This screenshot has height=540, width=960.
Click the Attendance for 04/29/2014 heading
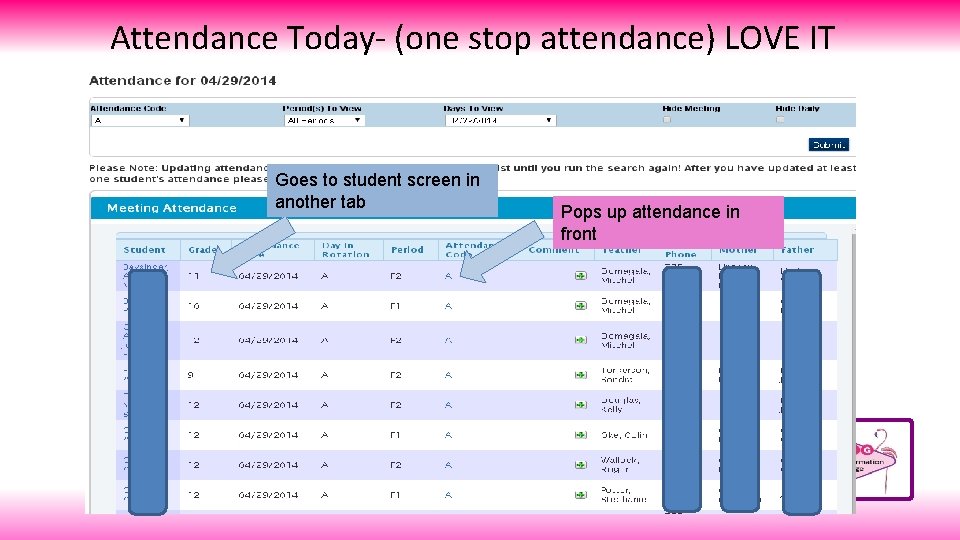point(182,81)
